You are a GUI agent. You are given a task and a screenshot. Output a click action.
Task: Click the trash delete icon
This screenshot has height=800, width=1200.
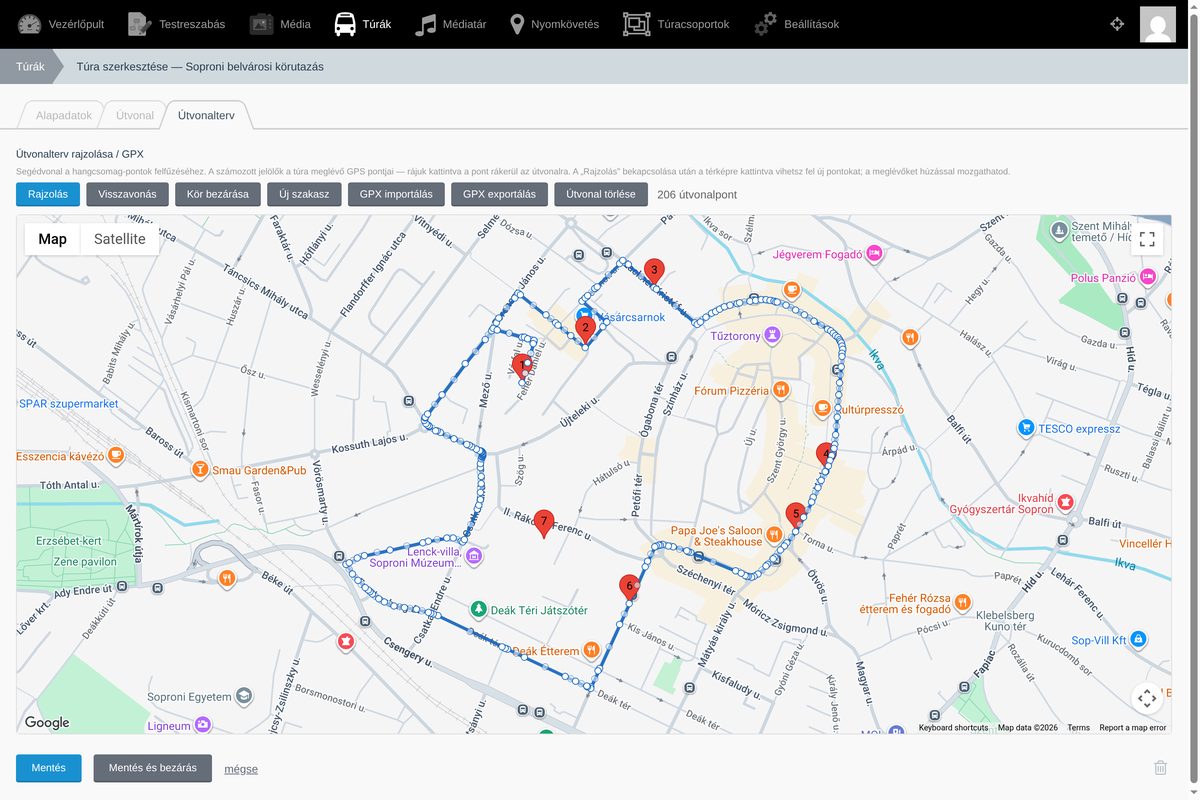pos(1160,768)
